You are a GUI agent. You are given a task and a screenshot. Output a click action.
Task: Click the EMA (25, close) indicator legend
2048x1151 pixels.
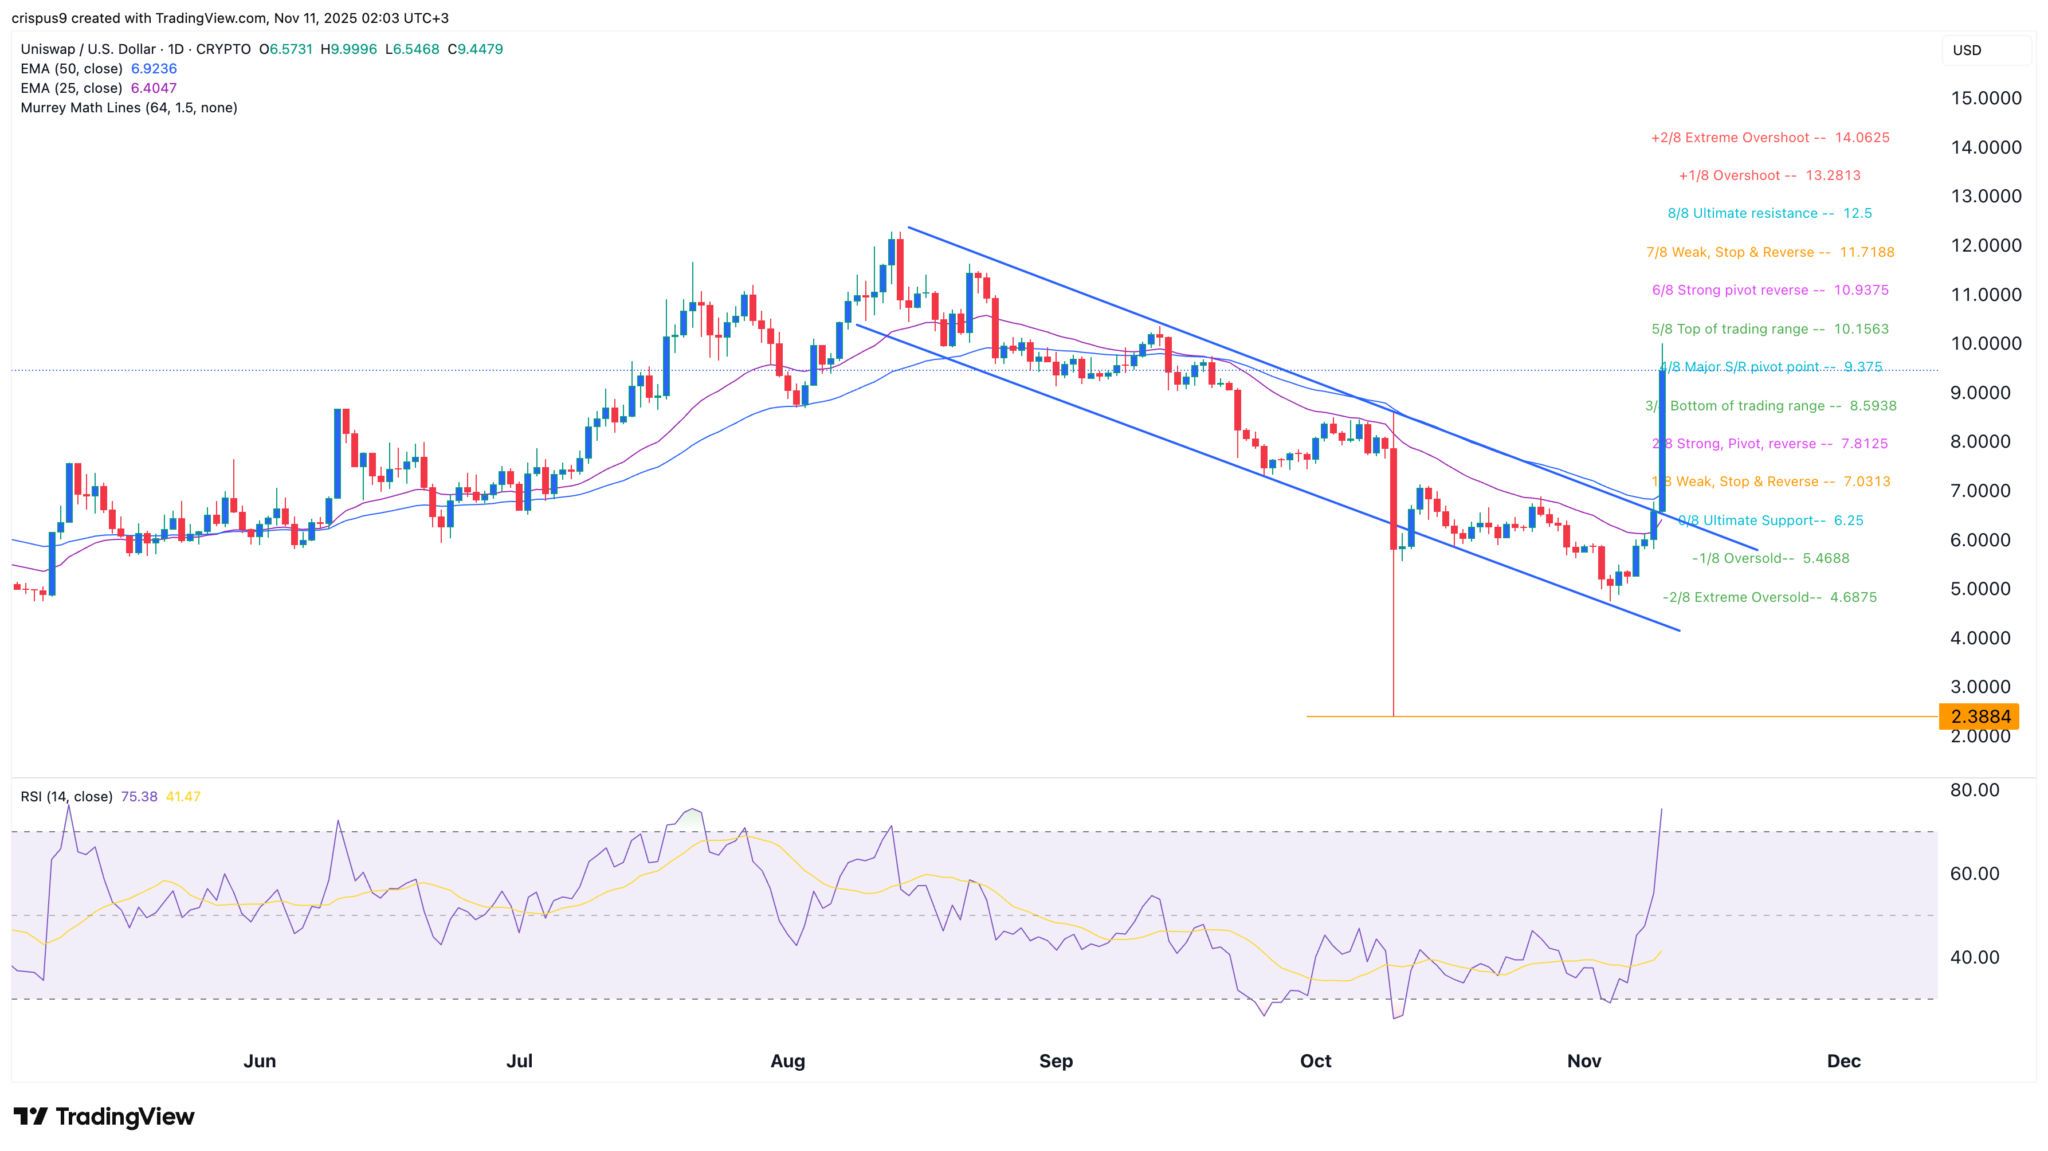click(x=72, y=88)
